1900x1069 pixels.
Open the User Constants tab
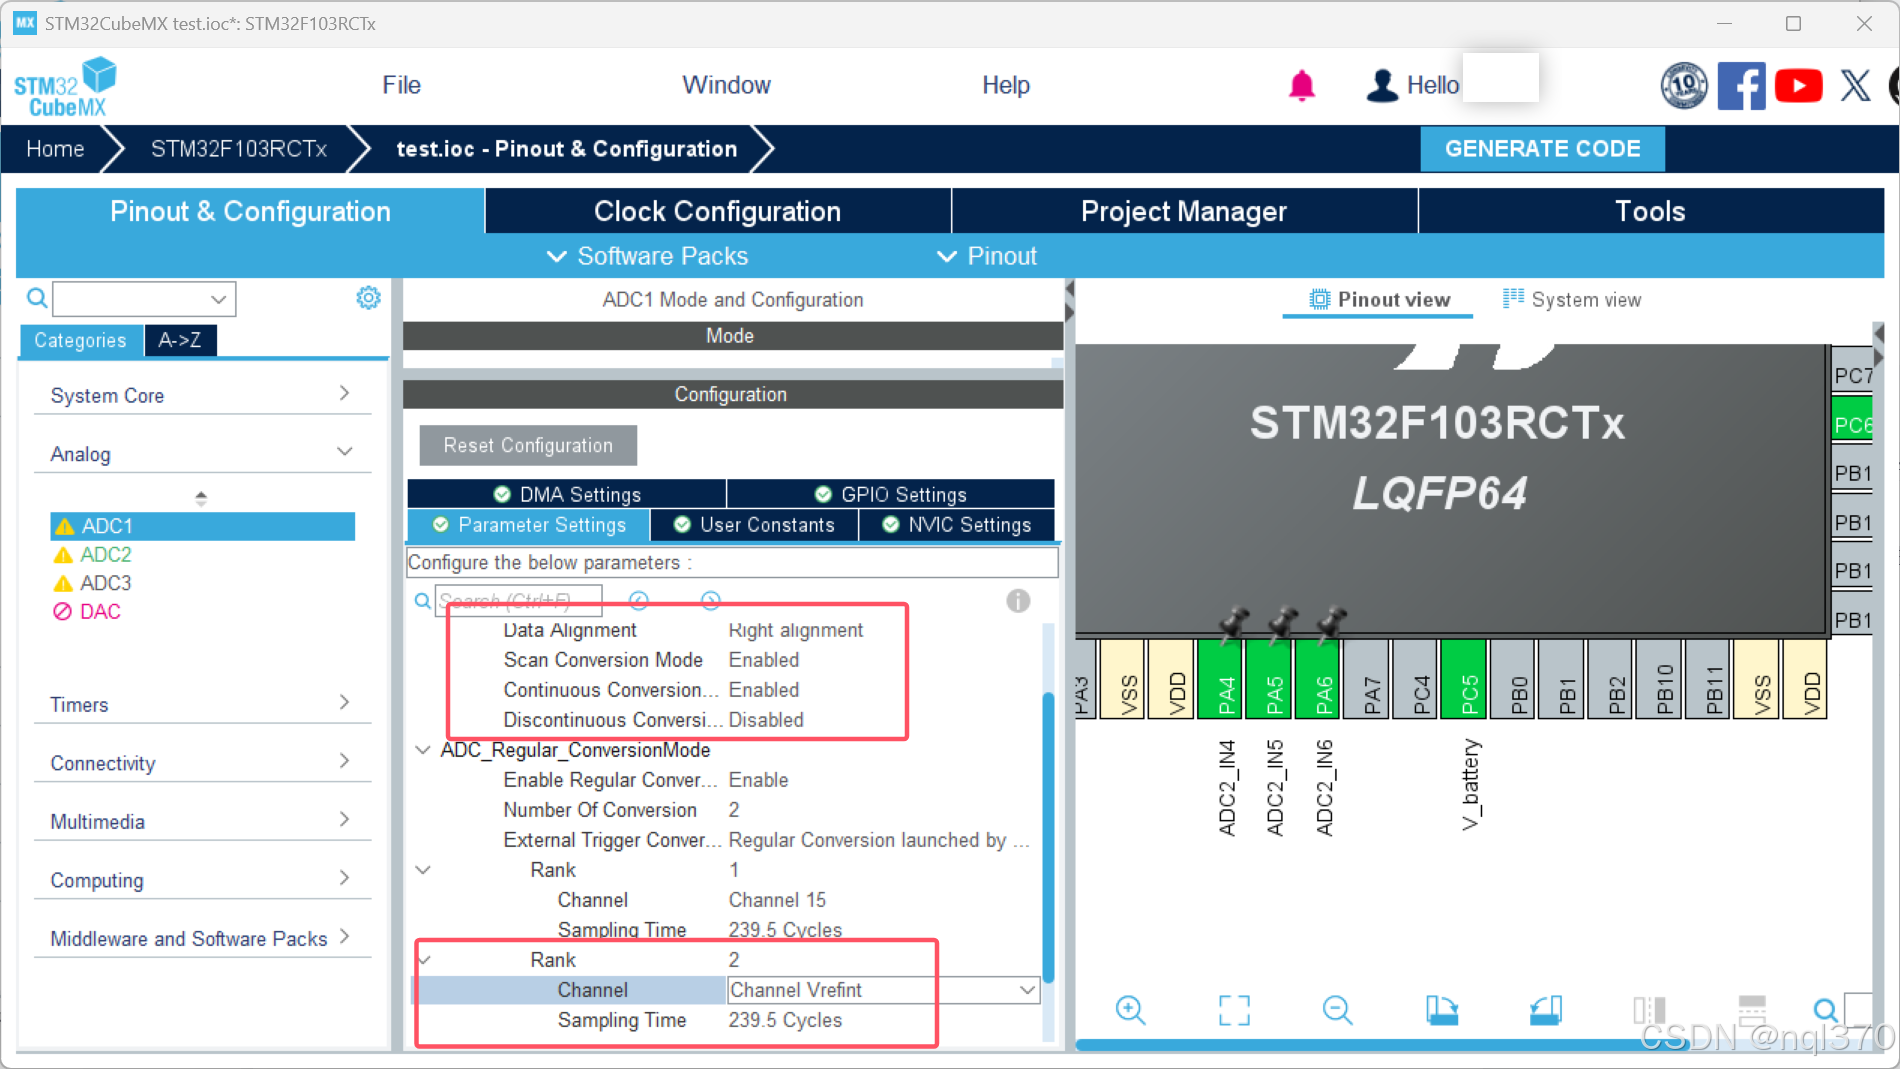click(754, 525)
